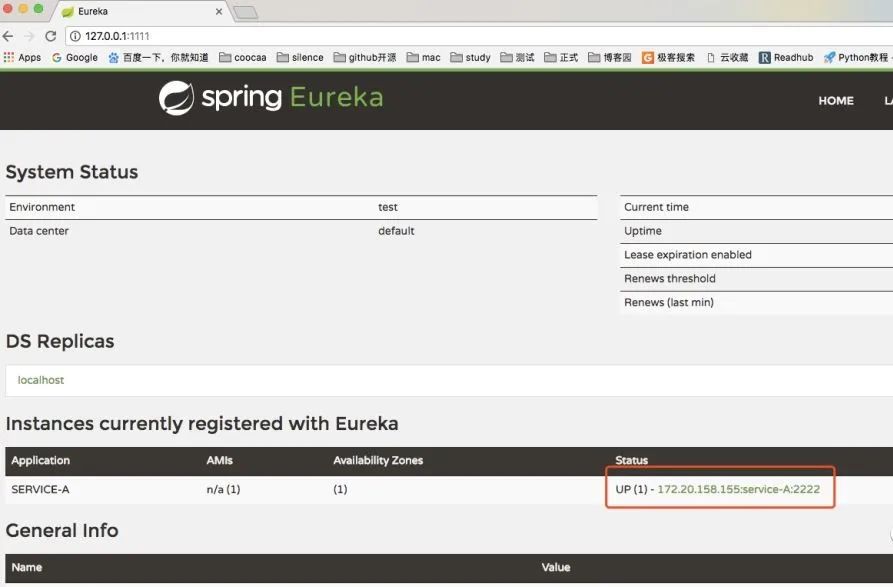Click the Application column header
Viewport: 893px width, 587px height.
click(40, 461)
